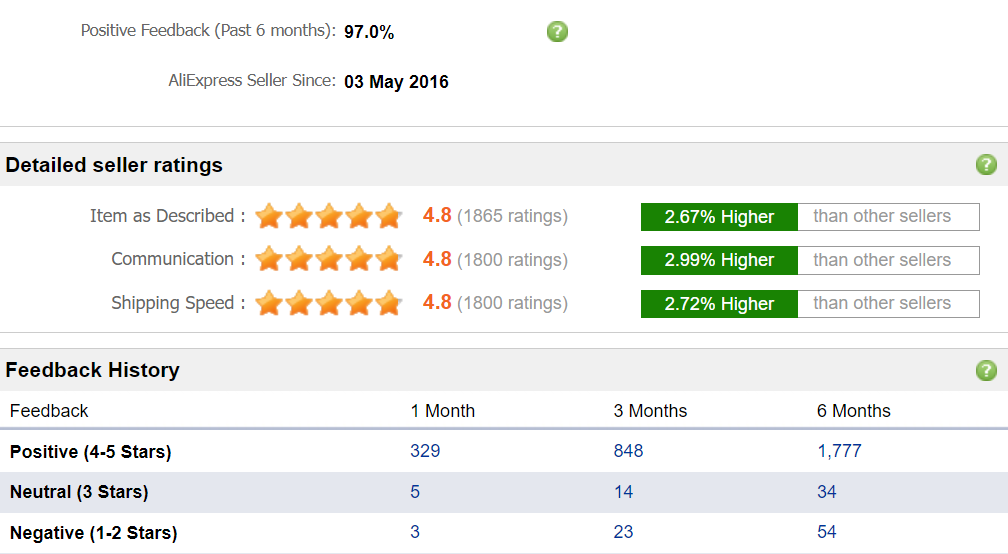View 14 neutral ratings for 3 Months
The width and height of the screenshot is (1008, 554).
click(x=623, y=492)
